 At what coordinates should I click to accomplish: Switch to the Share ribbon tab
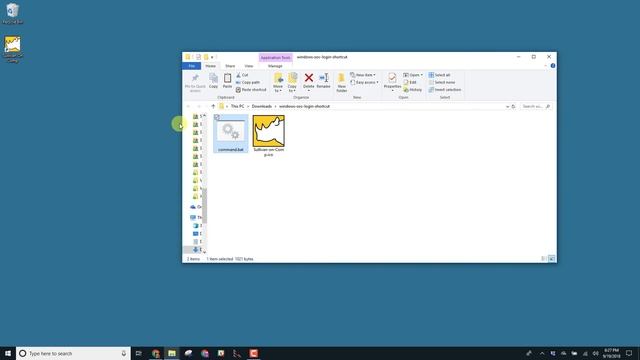click(x=230, y=66)
